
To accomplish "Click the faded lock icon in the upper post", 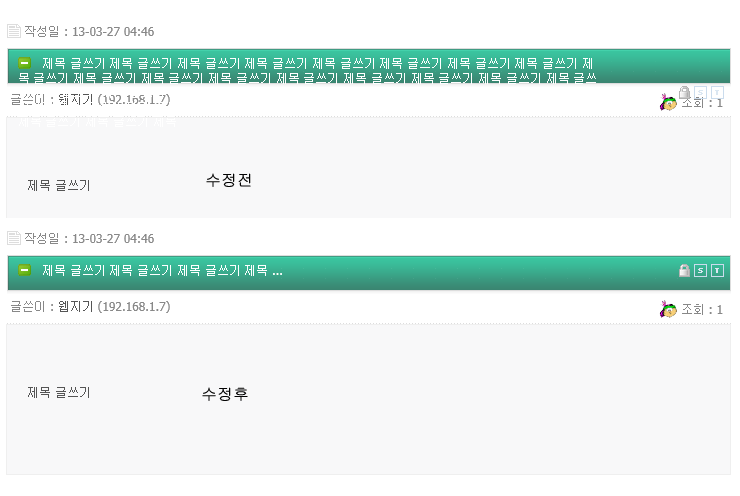I will (x=685, y=92).
